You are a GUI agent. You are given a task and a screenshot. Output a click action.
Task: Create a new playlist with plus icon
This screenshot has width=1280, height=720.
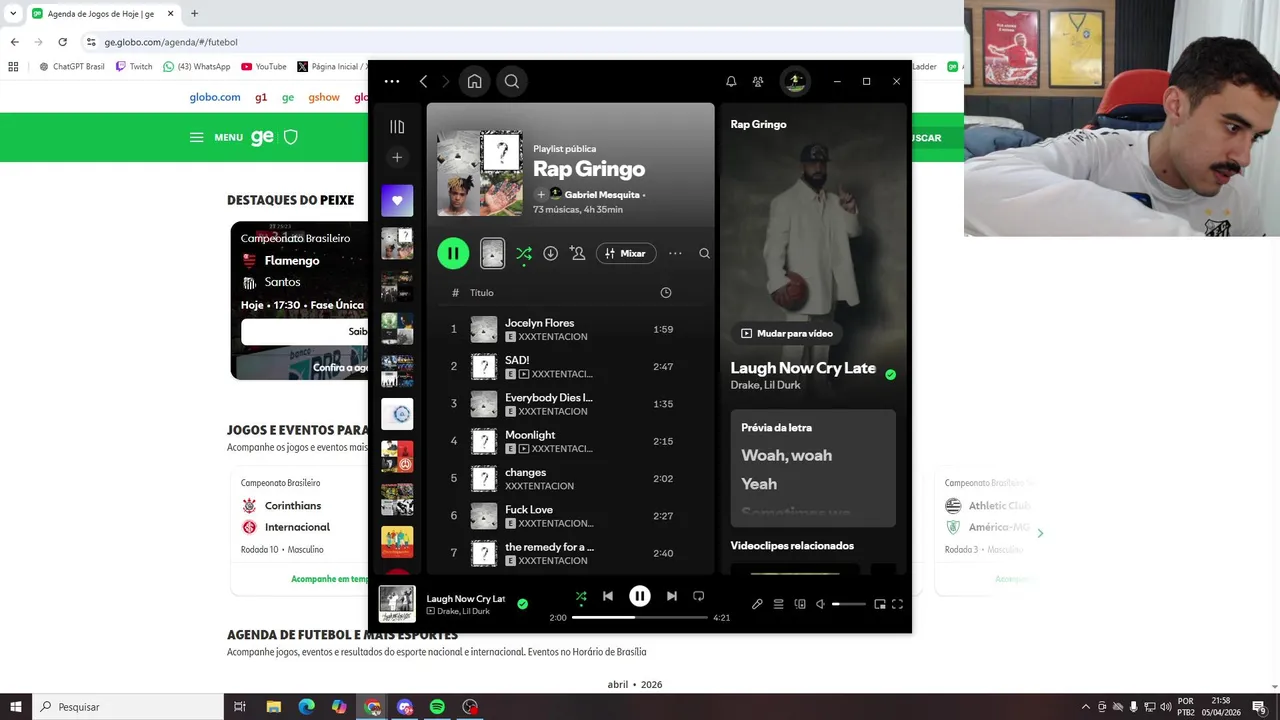[x=397, y=158]
